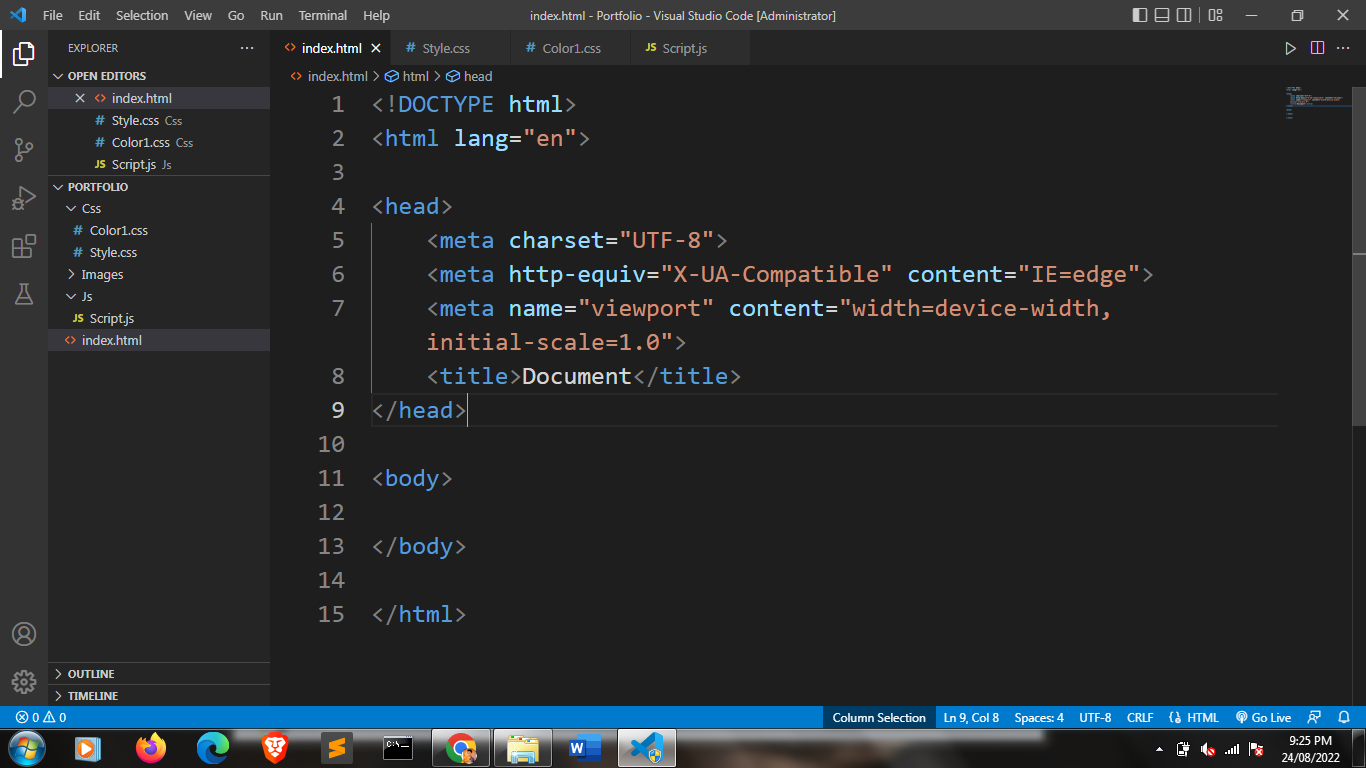Viewport: 1366px width, 768px height.
Task: Change language mode via HTML status item
Action: coord(1203,717)
